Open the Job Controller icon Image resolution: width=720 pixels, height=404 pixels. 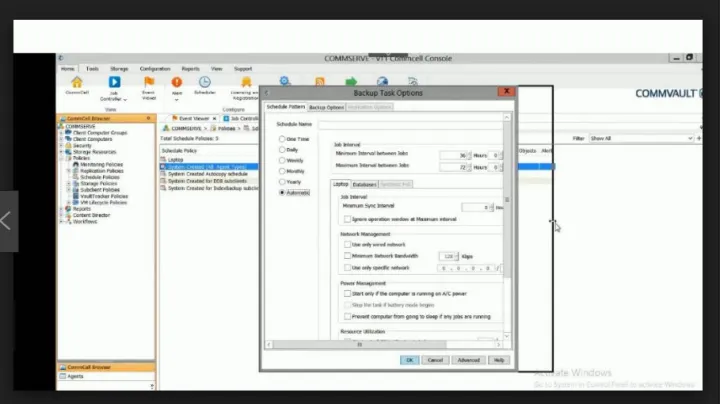113,83
